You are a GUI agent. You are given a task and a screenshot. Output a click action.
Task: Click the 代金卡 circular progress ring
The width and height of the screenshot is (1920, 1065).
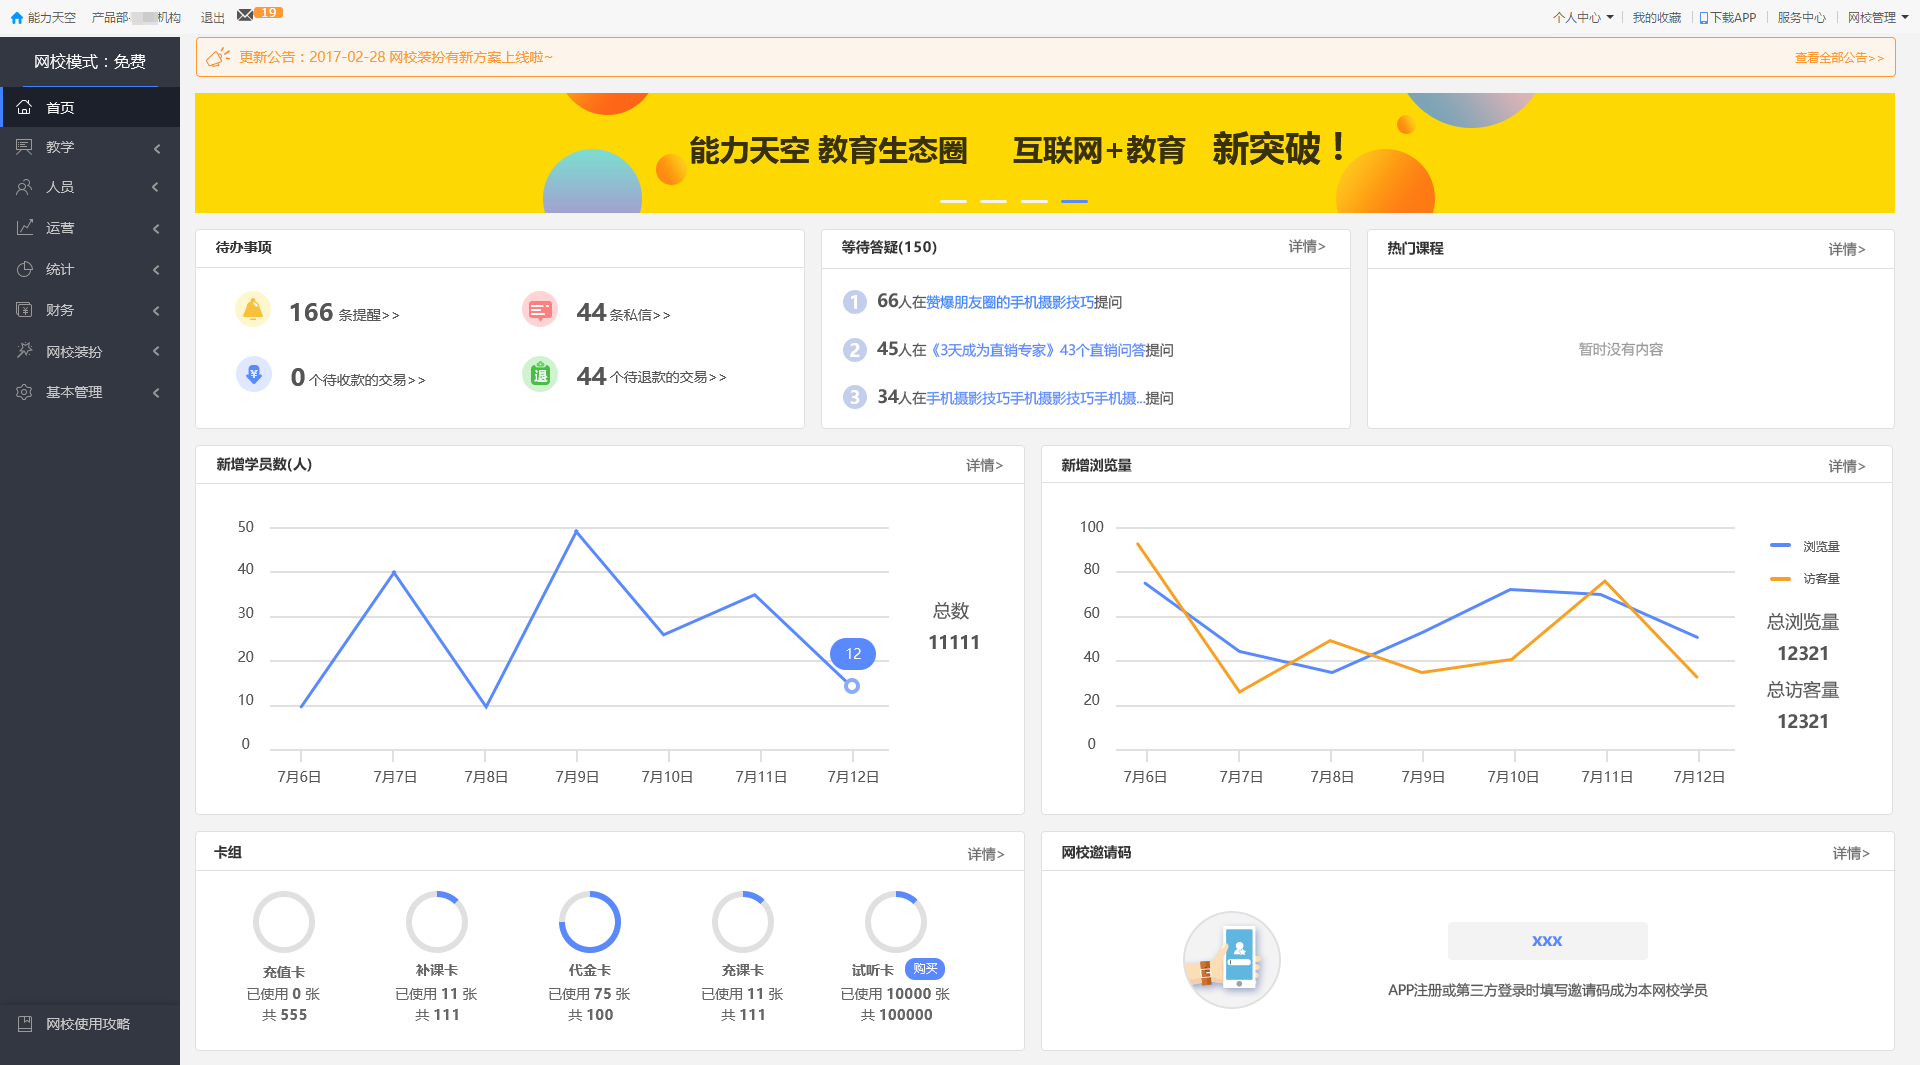tap(590, 922)
